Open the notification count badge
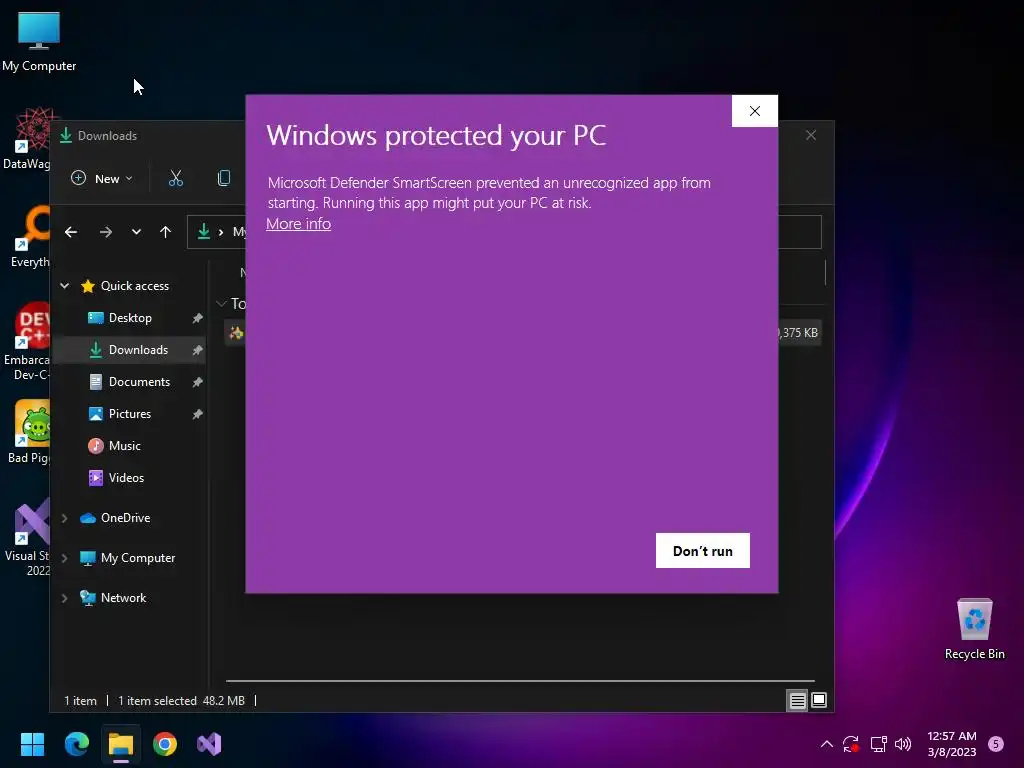This screenshot has height=768, width=1024. [995, 744]
